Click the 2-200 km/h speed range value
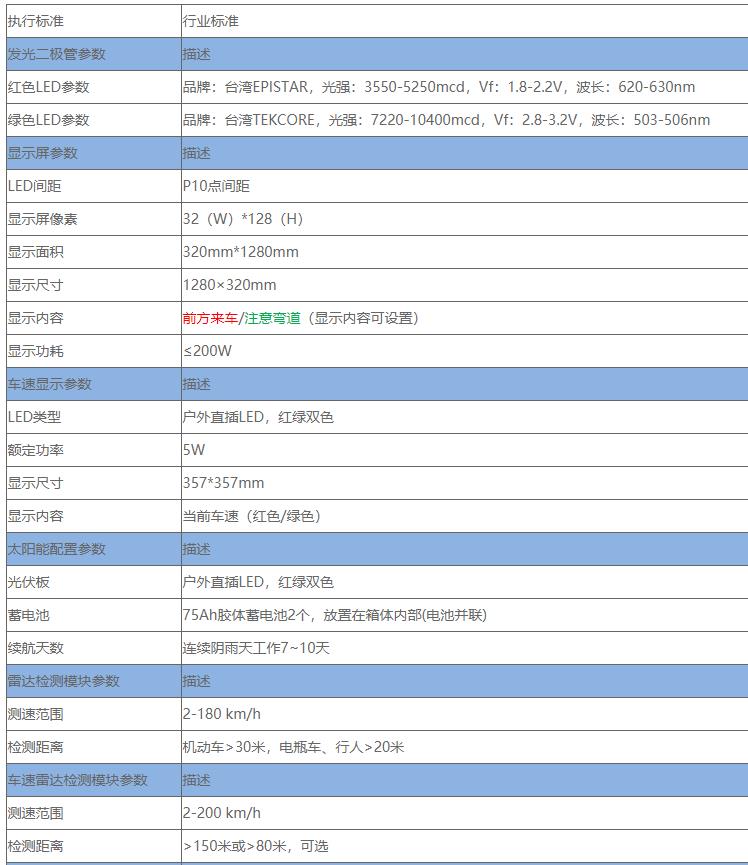Viewport: 748px width, 865px height. pyautogui.click(x=221, y=813)
